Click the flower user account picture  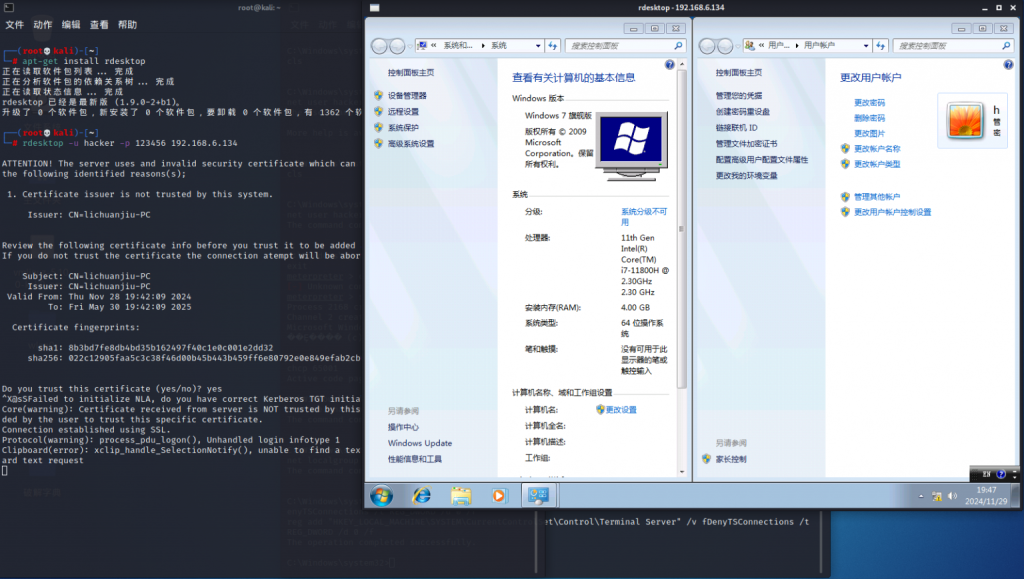(x=965, y=121)
